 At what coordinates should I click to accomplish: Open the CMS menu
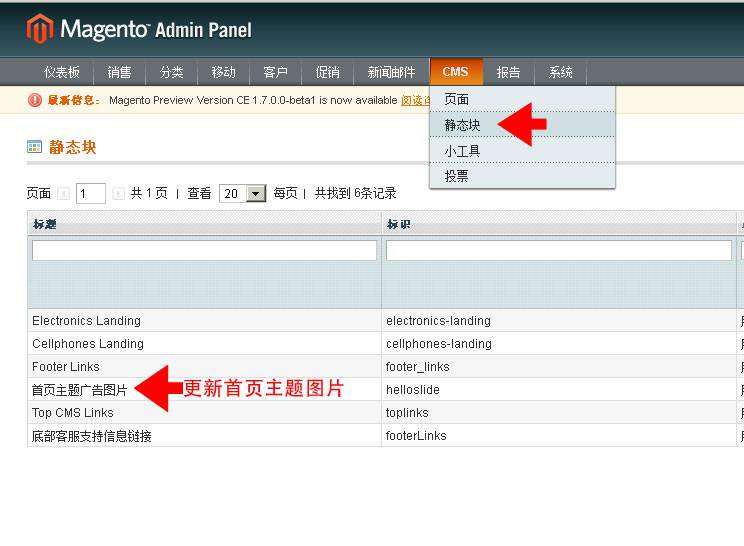[x=456, y=72]
